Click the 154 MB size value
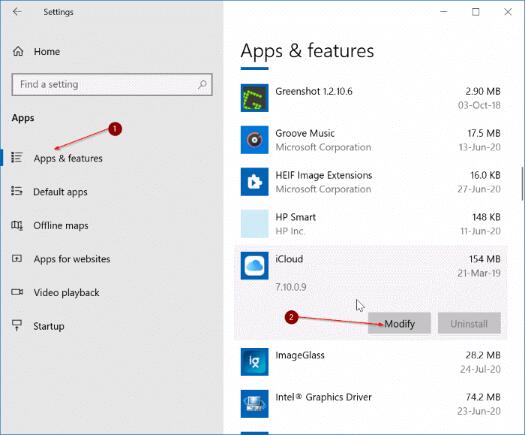The width and height of the screenshot is (526, 435). click(x=485, y=259)
